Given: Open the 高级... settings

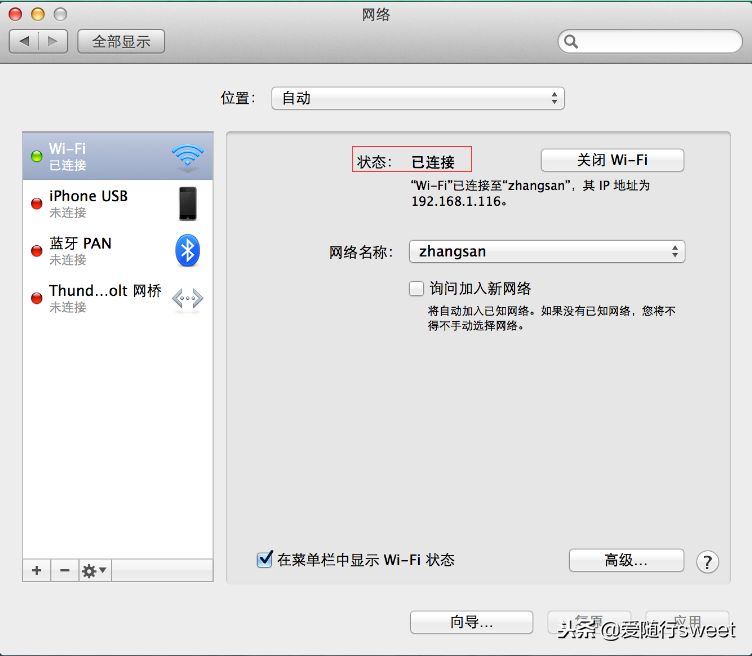Looking at the screenshot, I should click(626, 560).
